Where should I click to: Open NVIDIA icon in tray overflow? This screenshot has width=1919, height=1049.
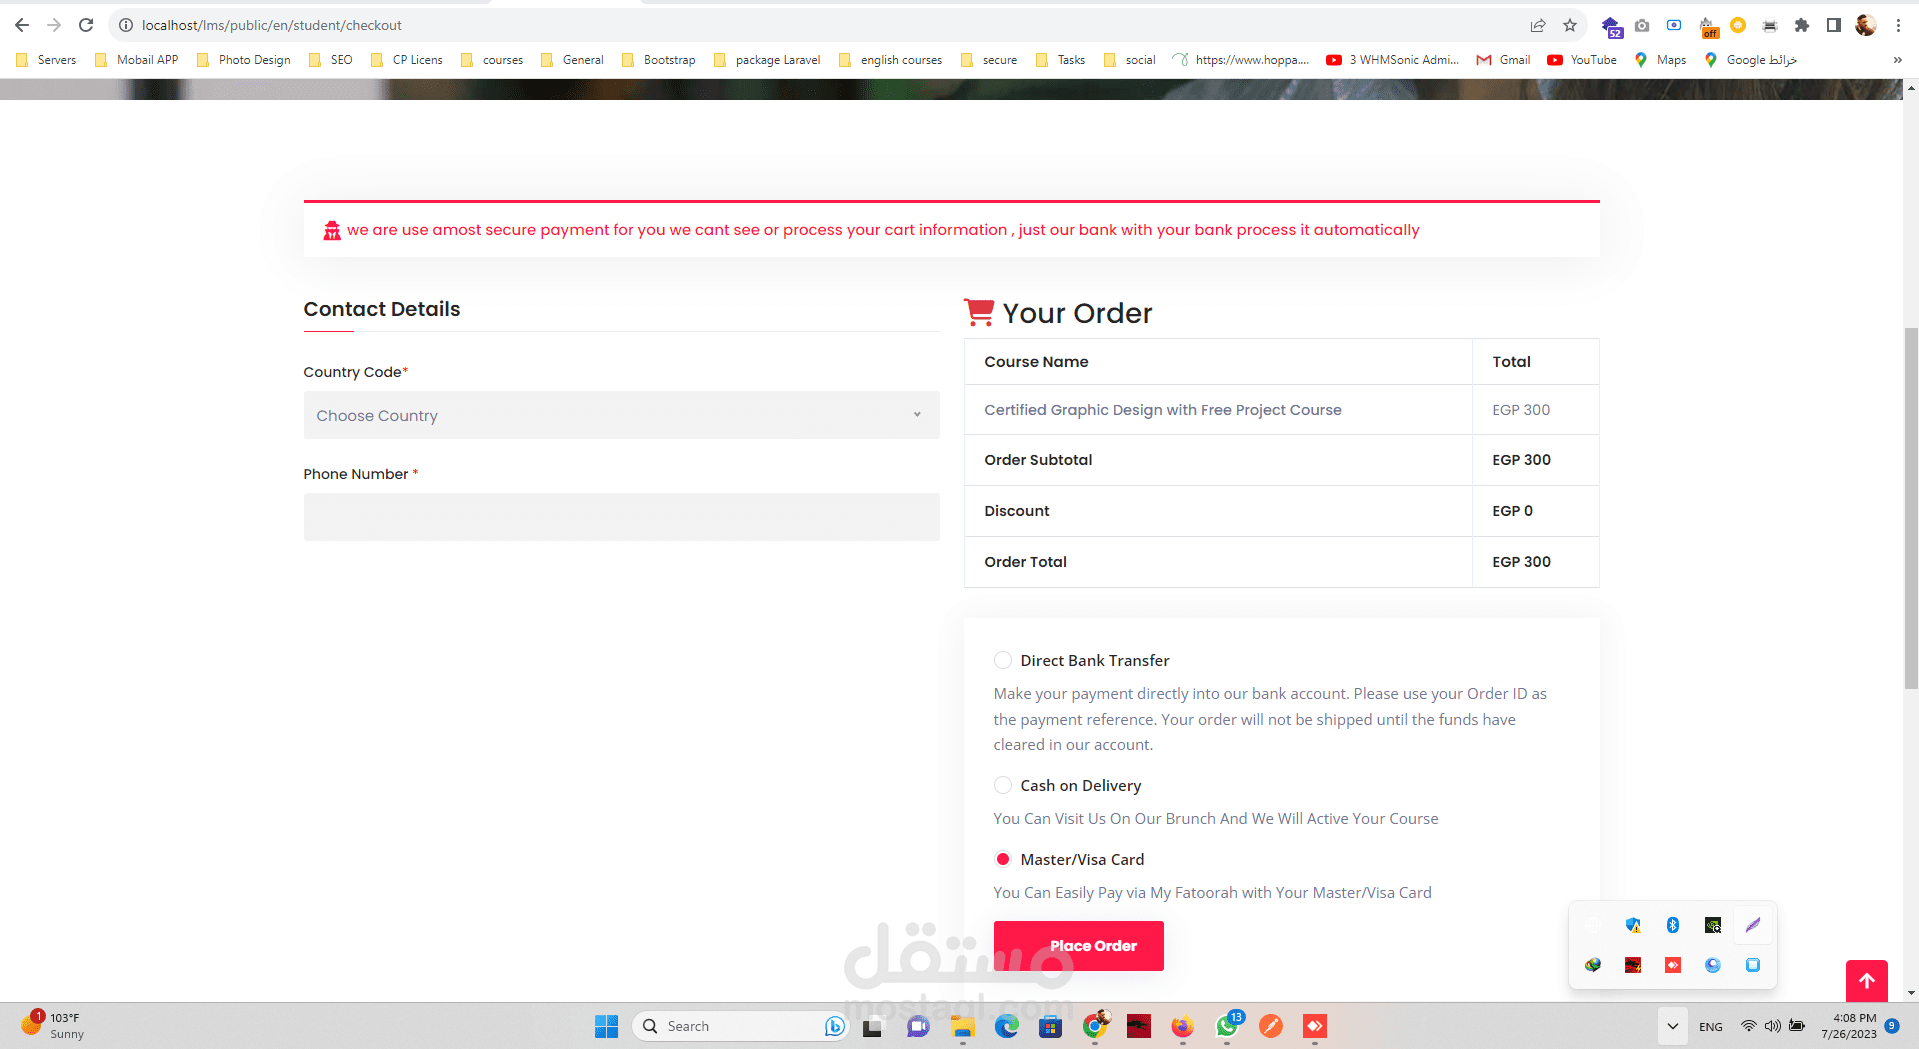(1713, 925)
